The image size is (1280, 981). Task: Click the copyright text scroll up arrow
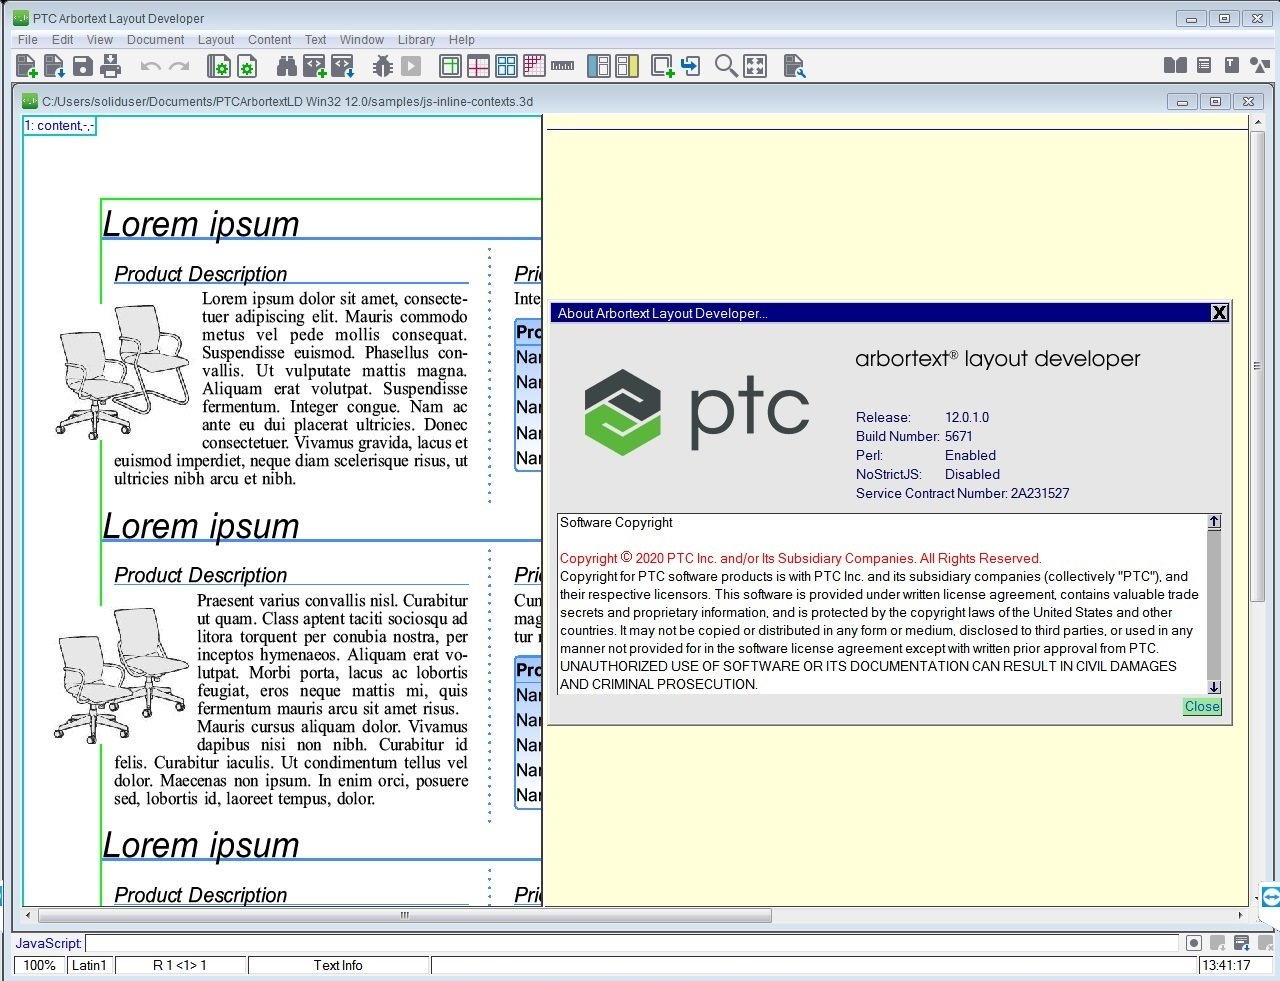pyautogui.click(x=1214, y=522)
